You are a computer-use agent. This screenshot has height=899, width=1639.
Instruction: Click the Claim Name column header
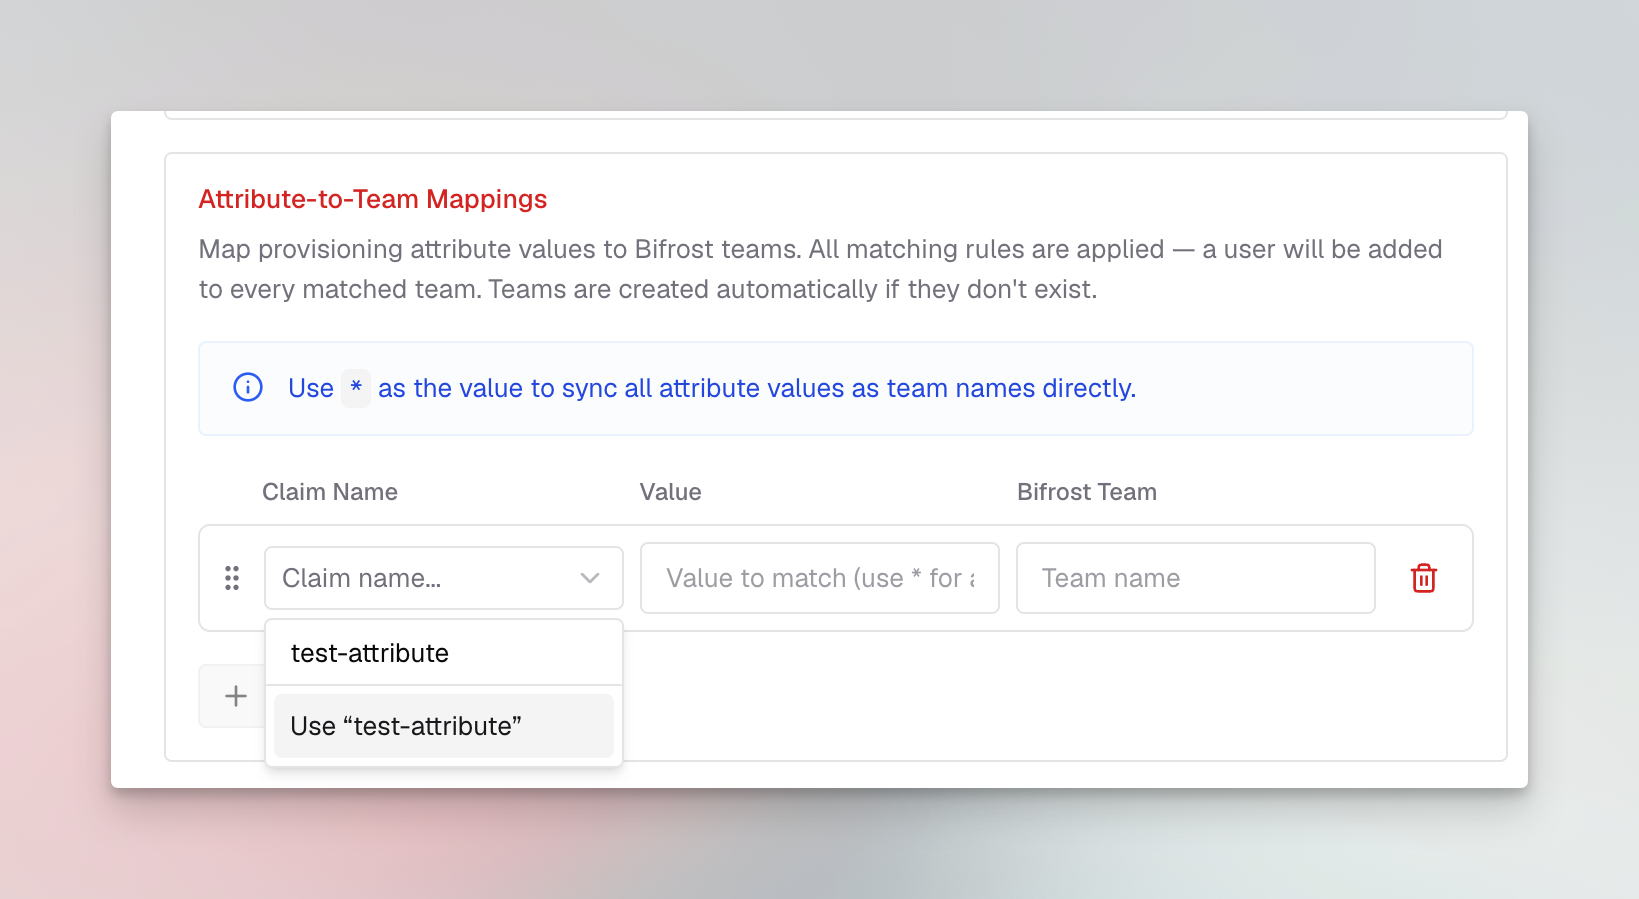(x=330, y=492)
